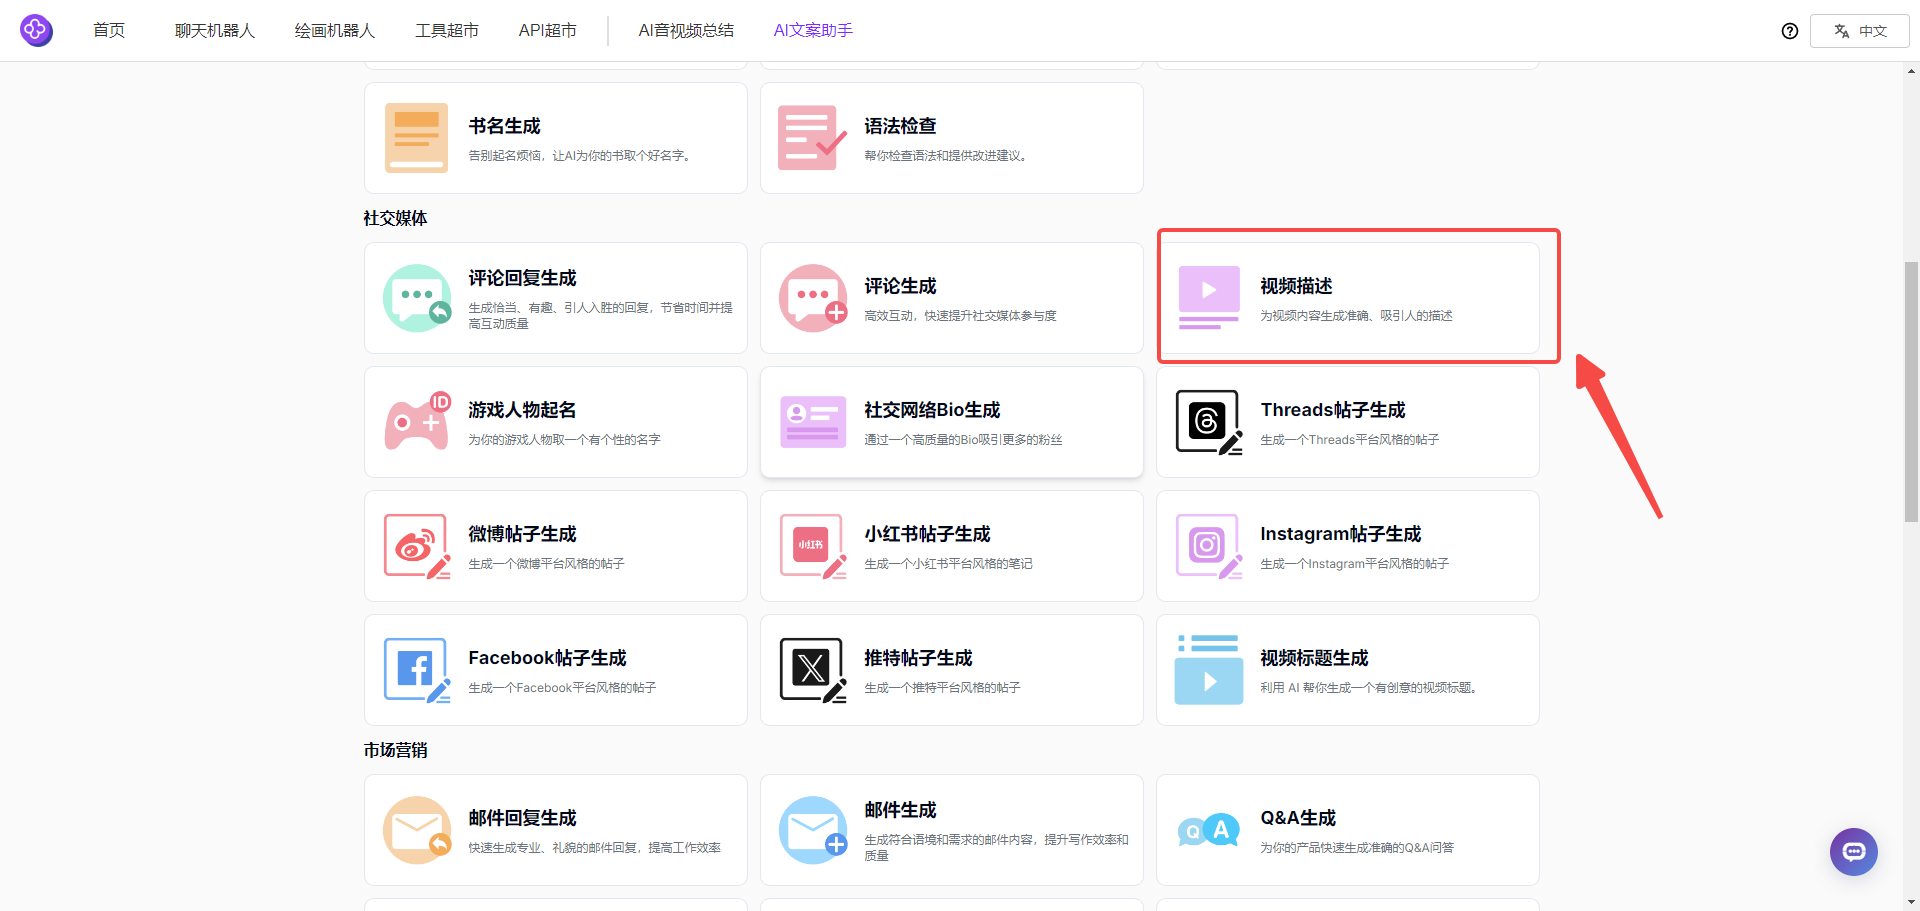Click the Instagram logo icon
Image resolution: width=1920 pixels, height=911 pixels.
pos(1209,546)
